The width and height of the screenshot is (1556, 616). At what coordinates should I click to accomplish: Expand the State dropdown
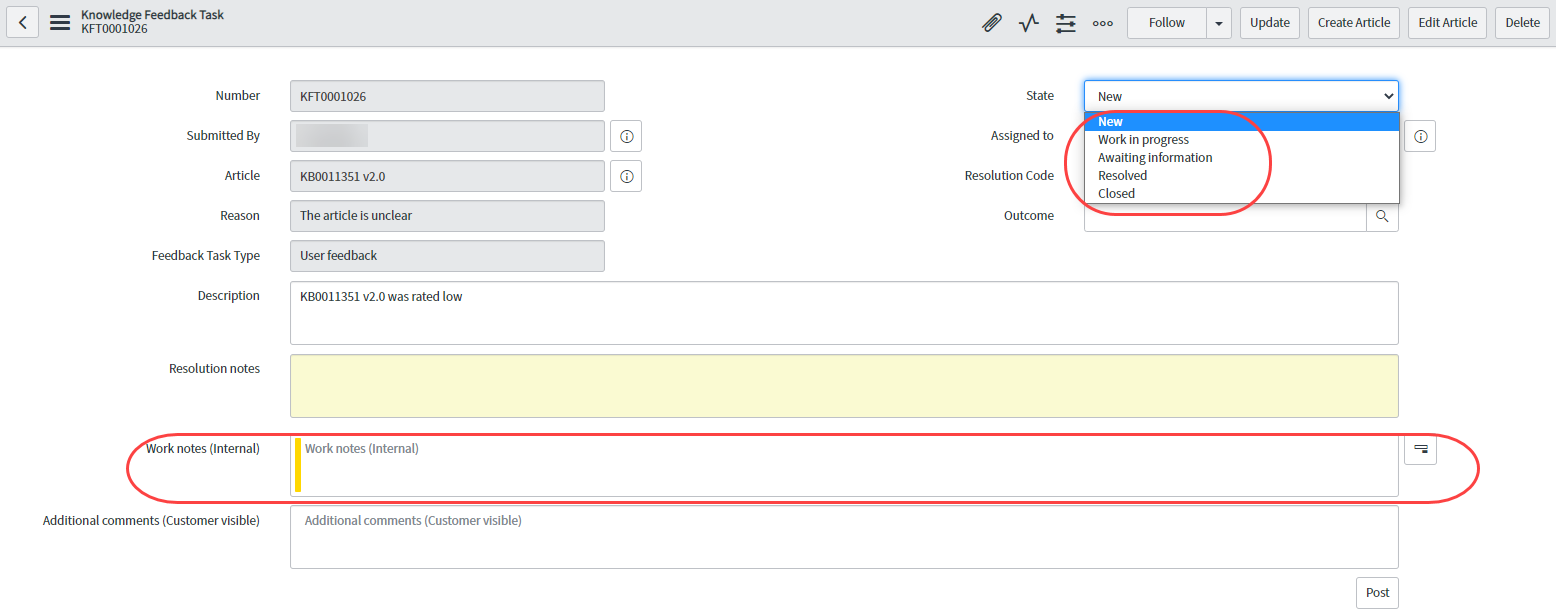coord(1390,95)
